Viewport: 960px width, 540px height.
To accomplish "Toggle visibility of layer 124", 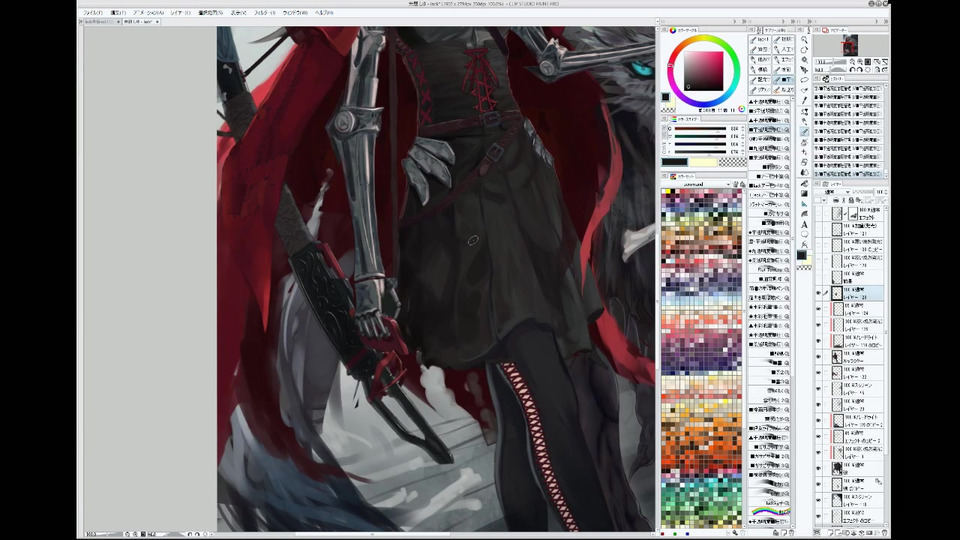I will coord(819,309).
